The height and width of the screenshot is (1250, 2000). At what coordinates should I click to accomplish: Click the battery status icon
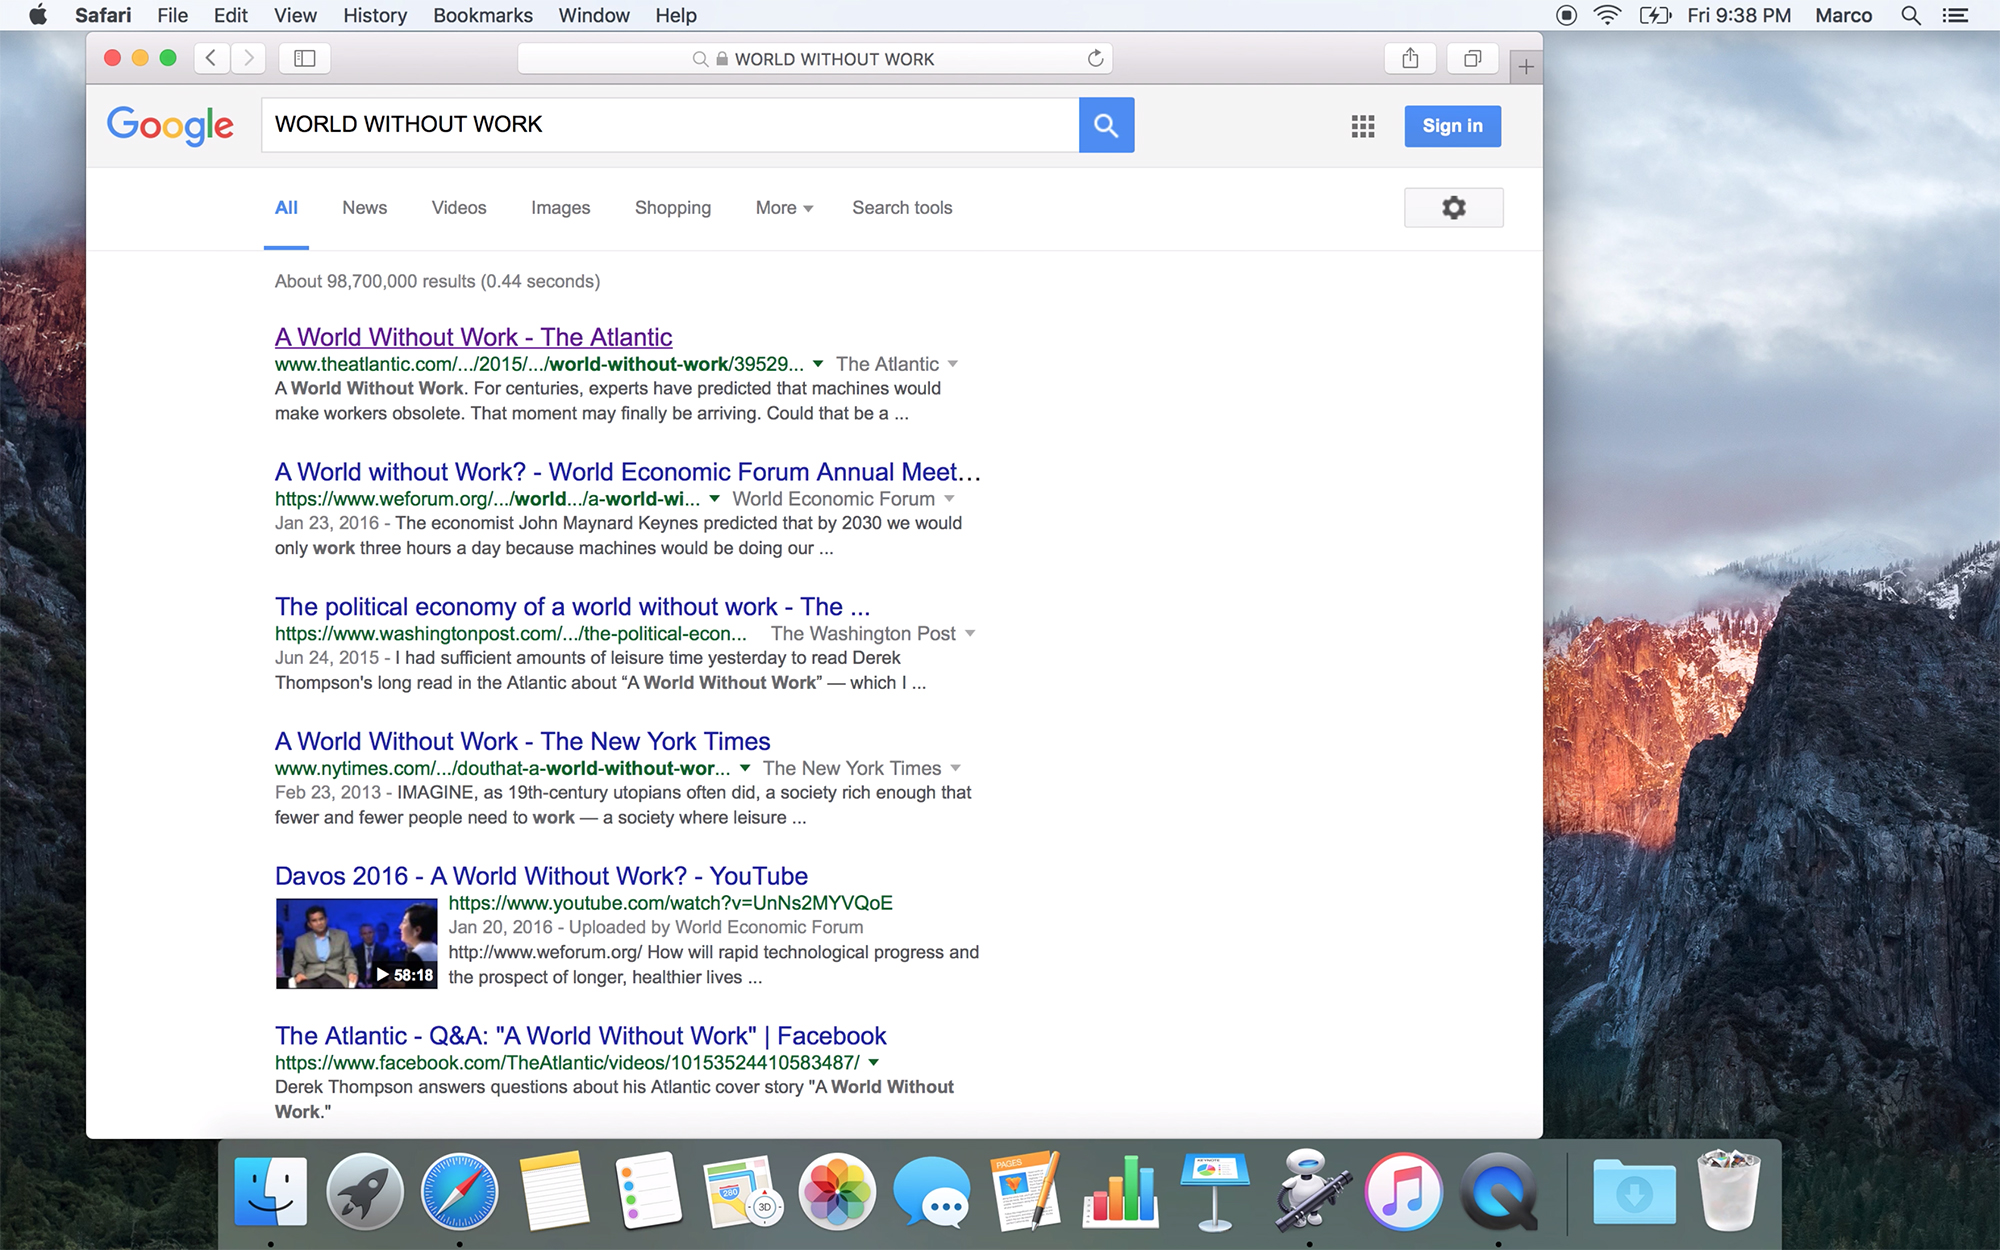pos(1655,15)
